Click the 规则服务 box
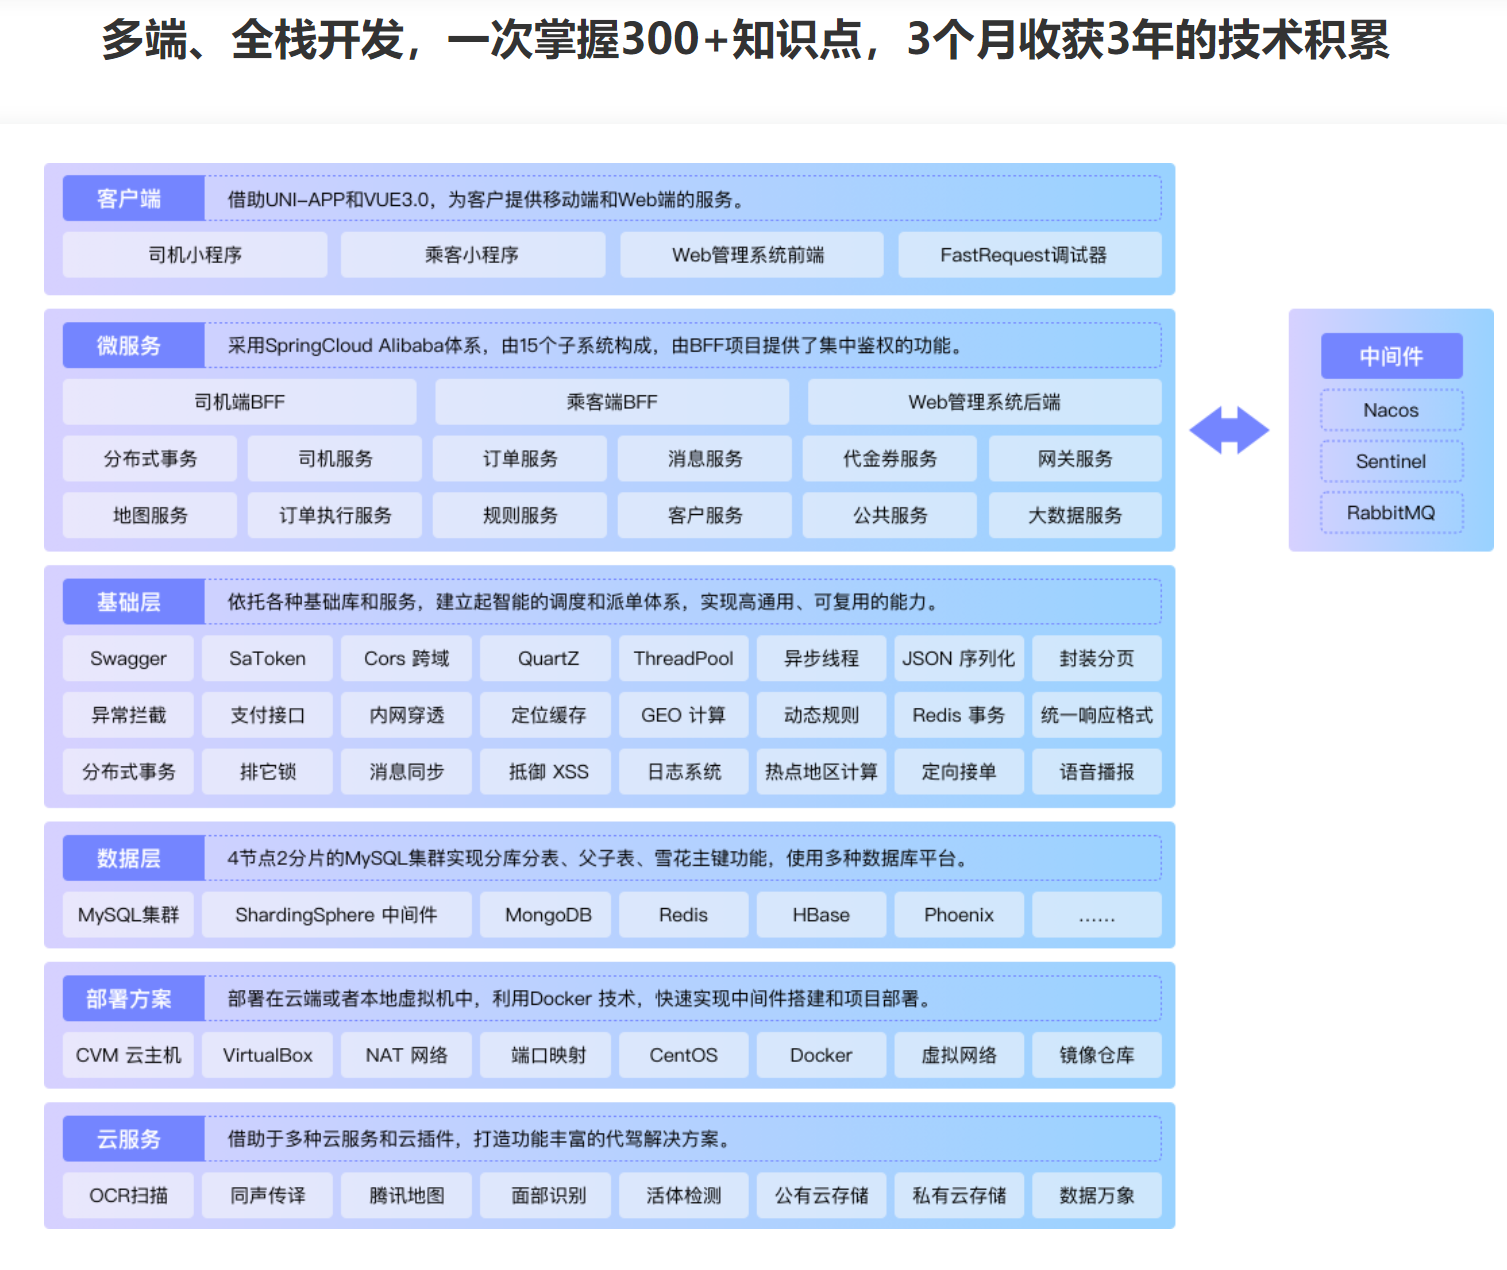1507x1270 pixels. point(520,515)
